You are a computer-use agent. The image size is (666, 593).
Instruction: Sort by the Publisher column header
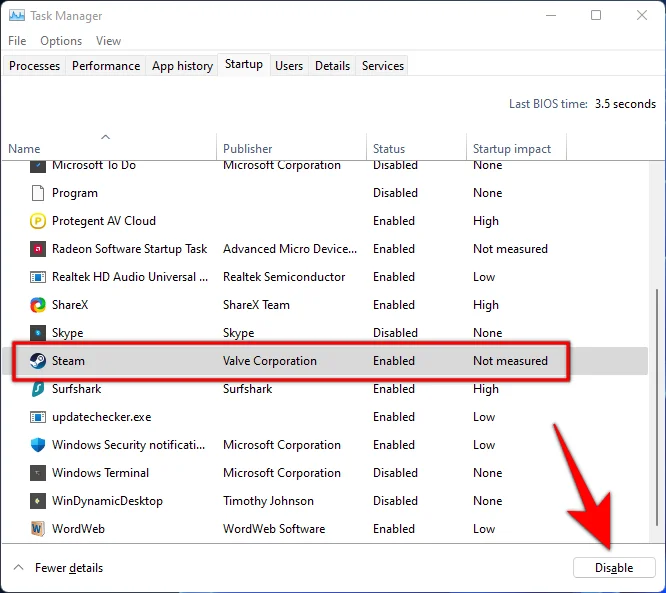point(291,147)
